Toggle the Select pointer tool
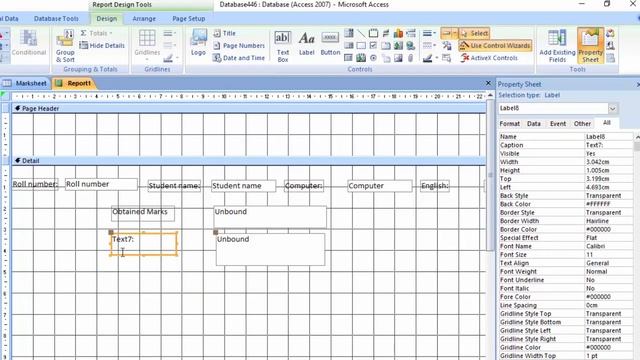Viewport: 640px width, 360px height. pyautogui.click(x=474, y=33)
